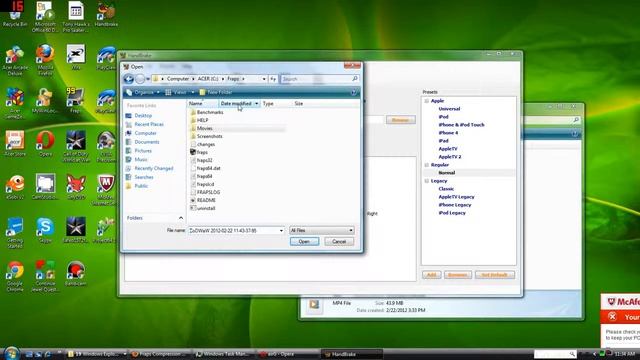
Task: Open the Views dropdown menu
Action: click(180, 92)
